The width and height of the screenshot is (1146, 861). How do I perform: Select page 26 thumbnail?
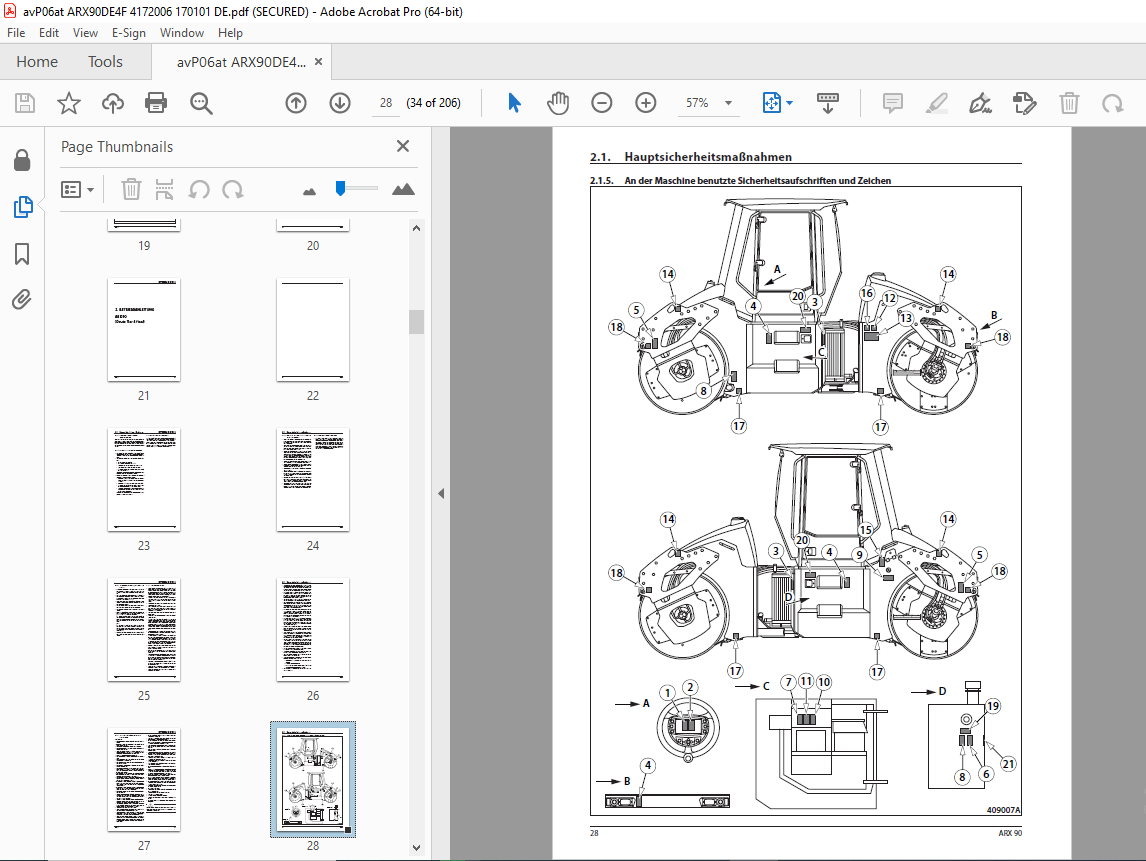(313, 629)
